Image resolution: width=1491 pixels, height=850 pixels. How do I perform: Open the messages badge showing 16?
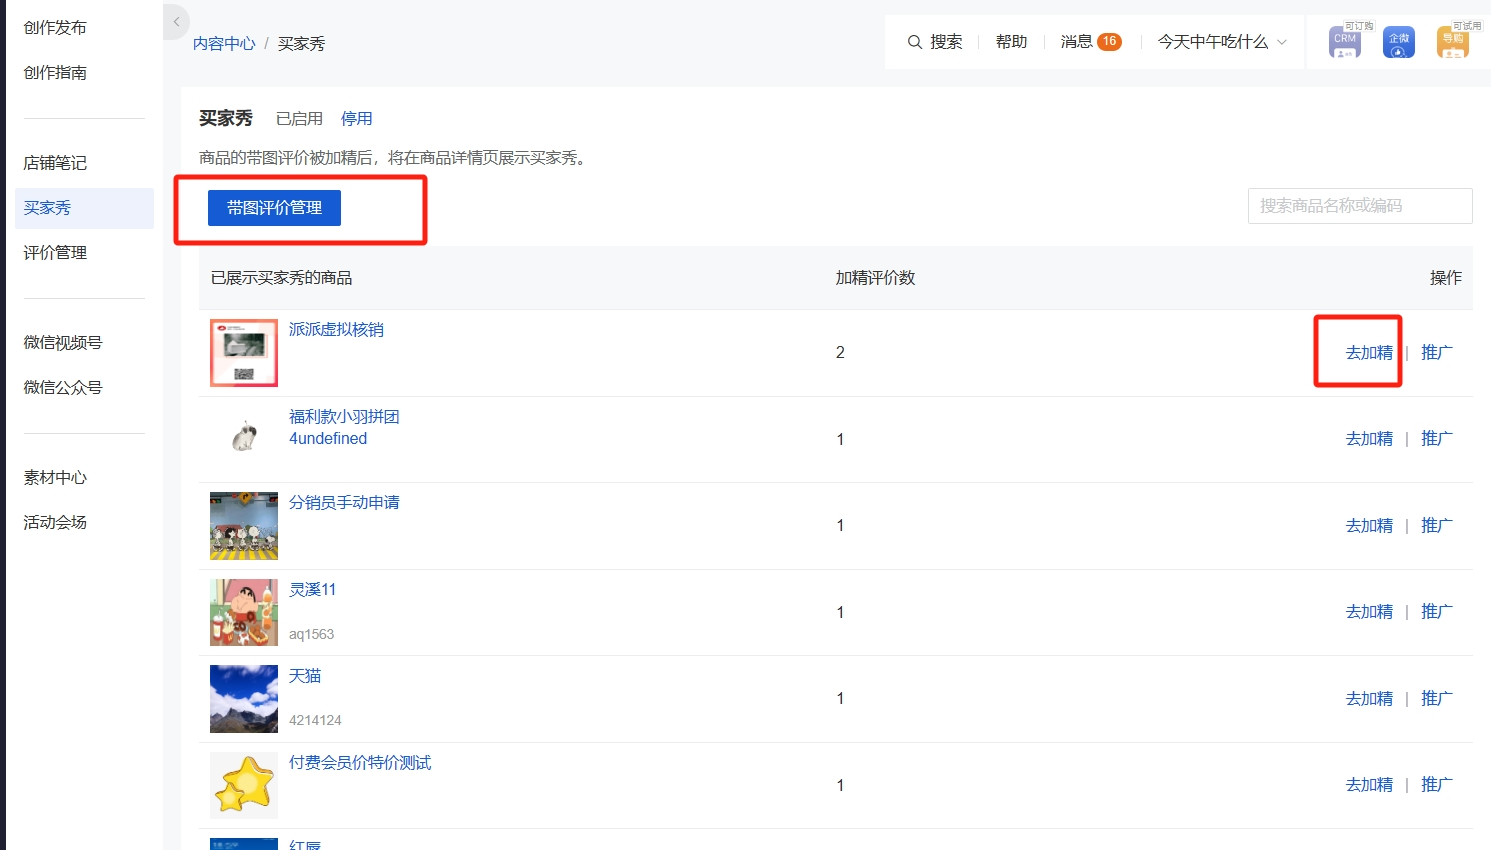1109,42
